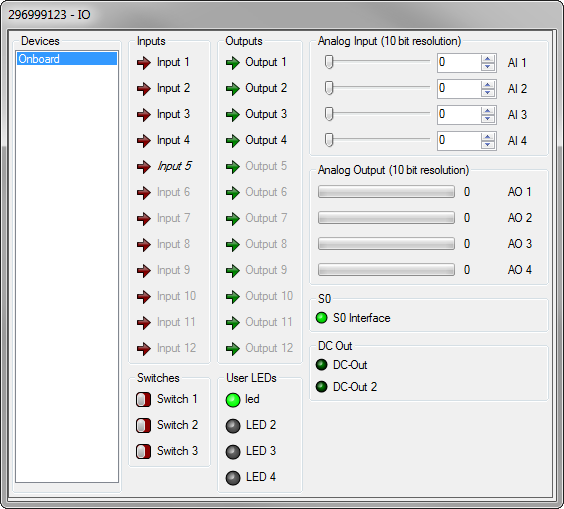Image resolution: width=564 pixels, height=509 pixels.
Task: Click the AO 3 progress bar
Action: click(386, 244)
